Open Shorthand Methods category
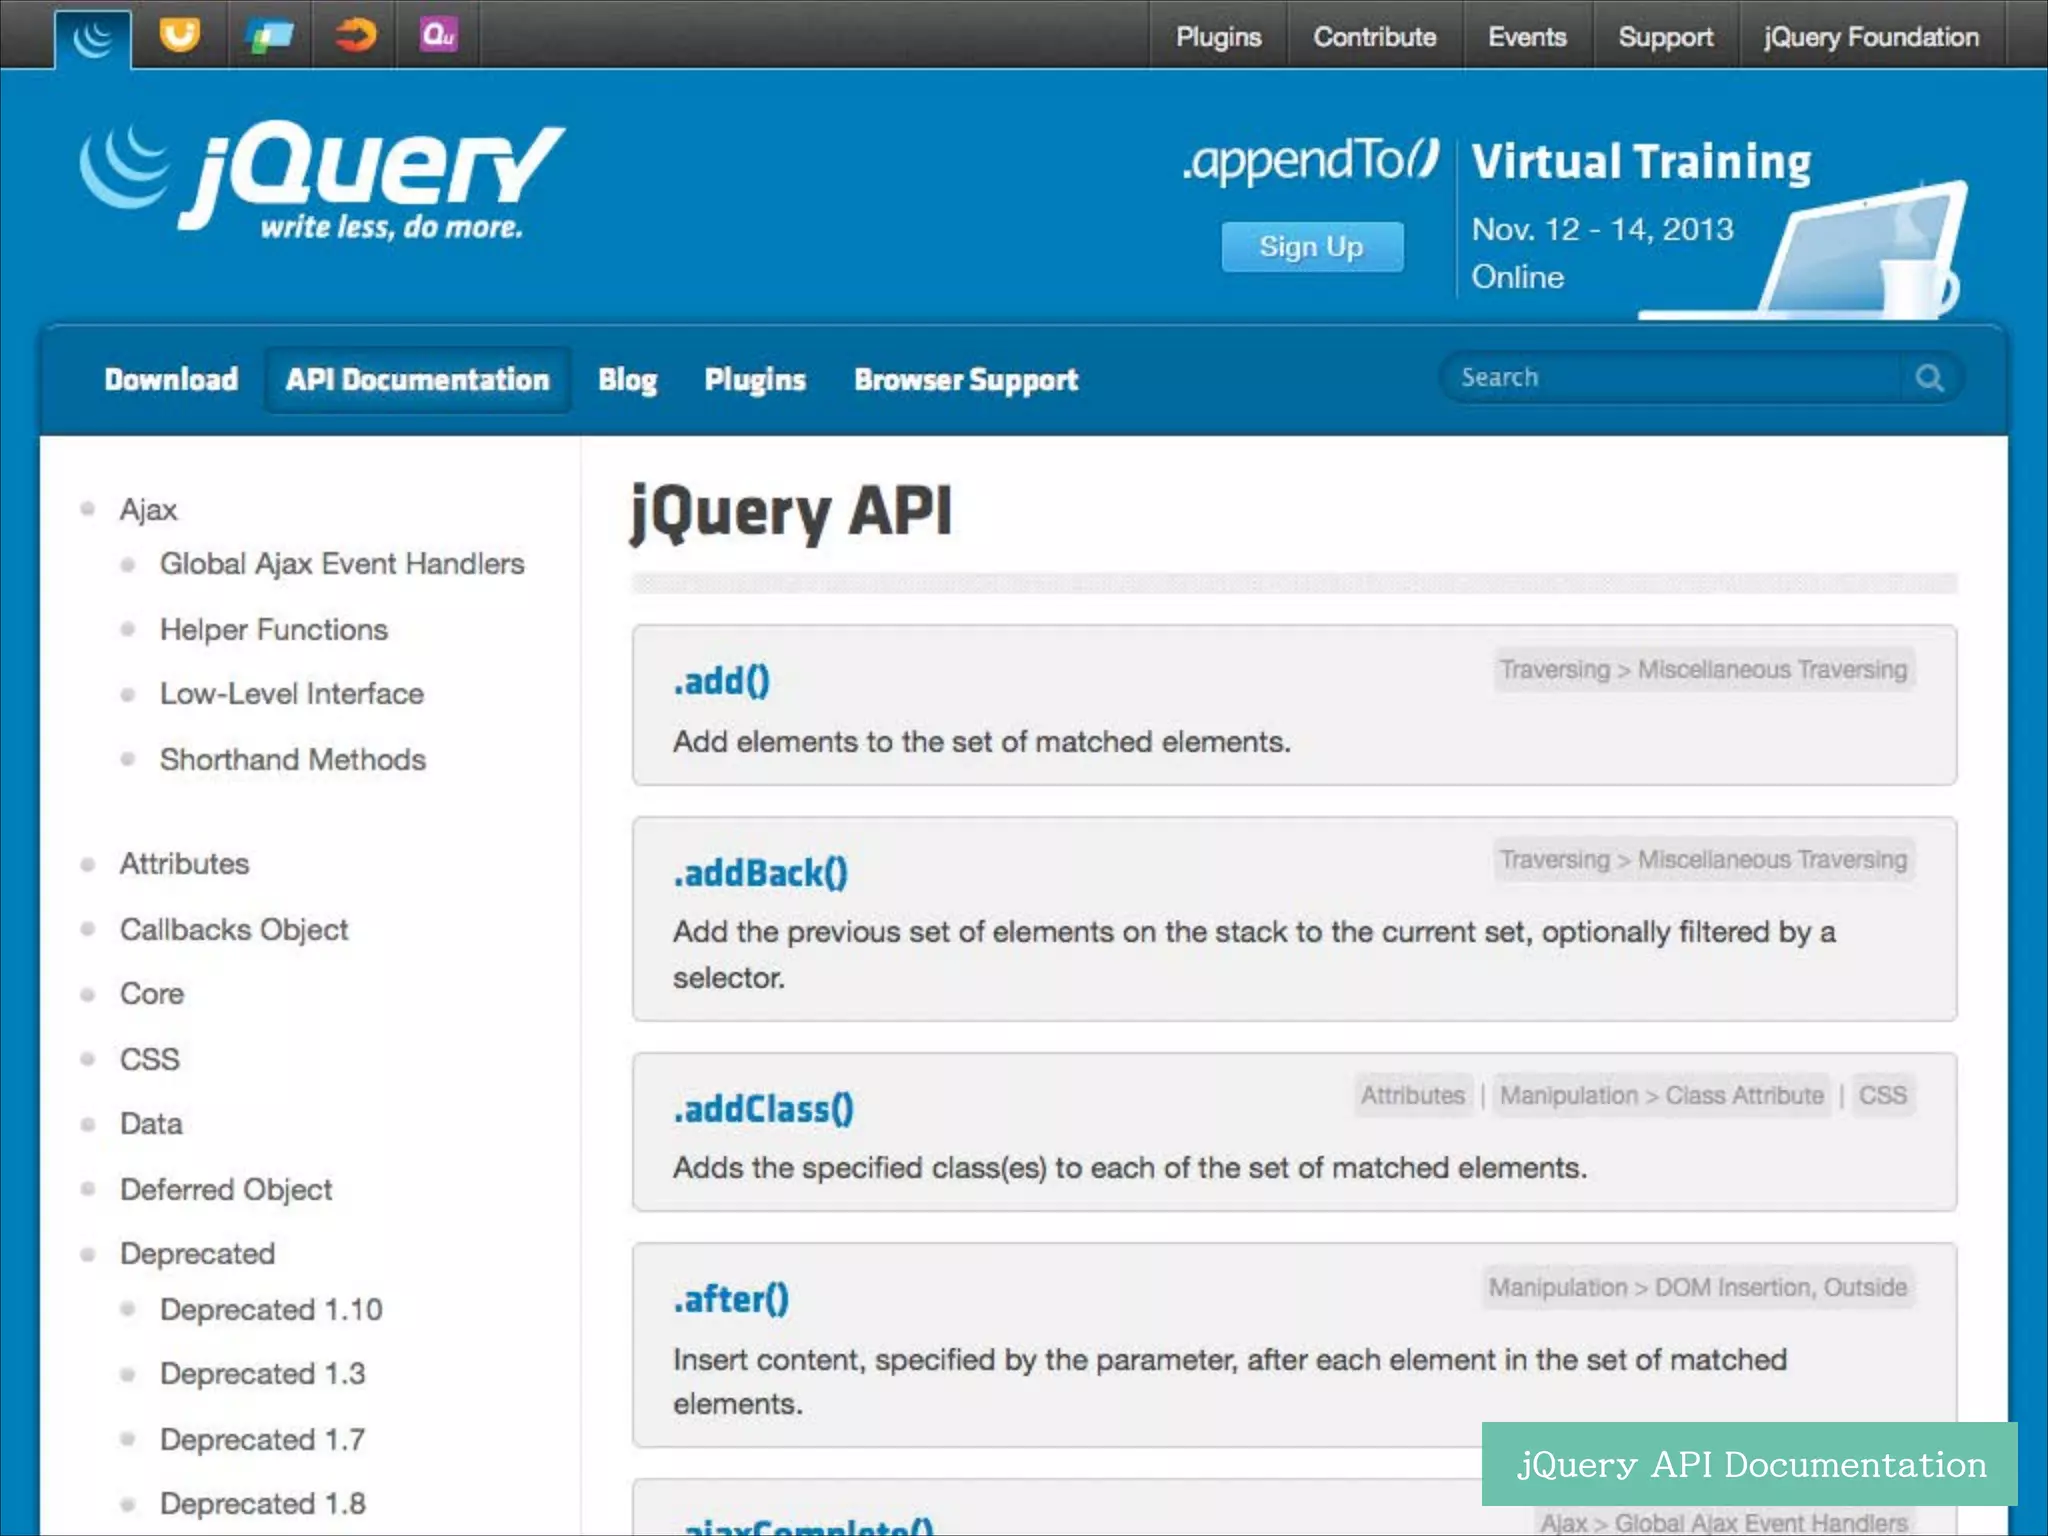2048x1536 pixels. tap(293, 760)
